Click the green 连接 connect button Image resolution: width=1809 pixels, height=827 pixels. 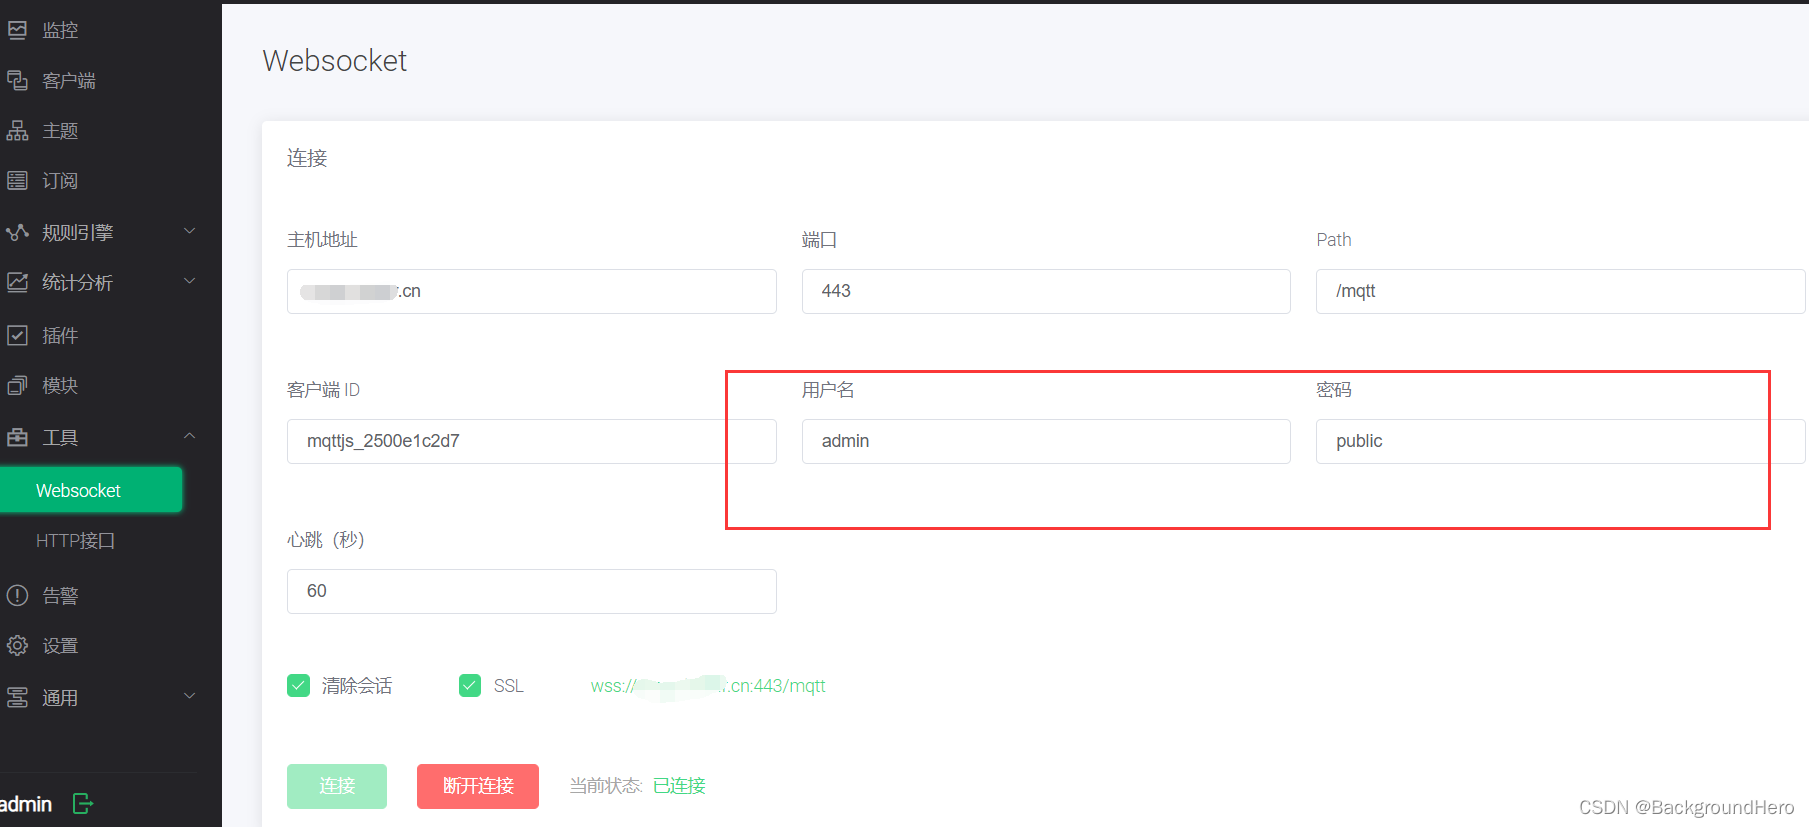(337, 786)
